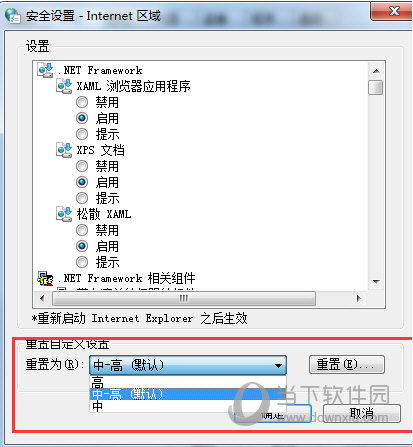Select 禁用 under 松散 XAML
The image size is (413, 447).
pyautogui.click(x=82, y=230)
